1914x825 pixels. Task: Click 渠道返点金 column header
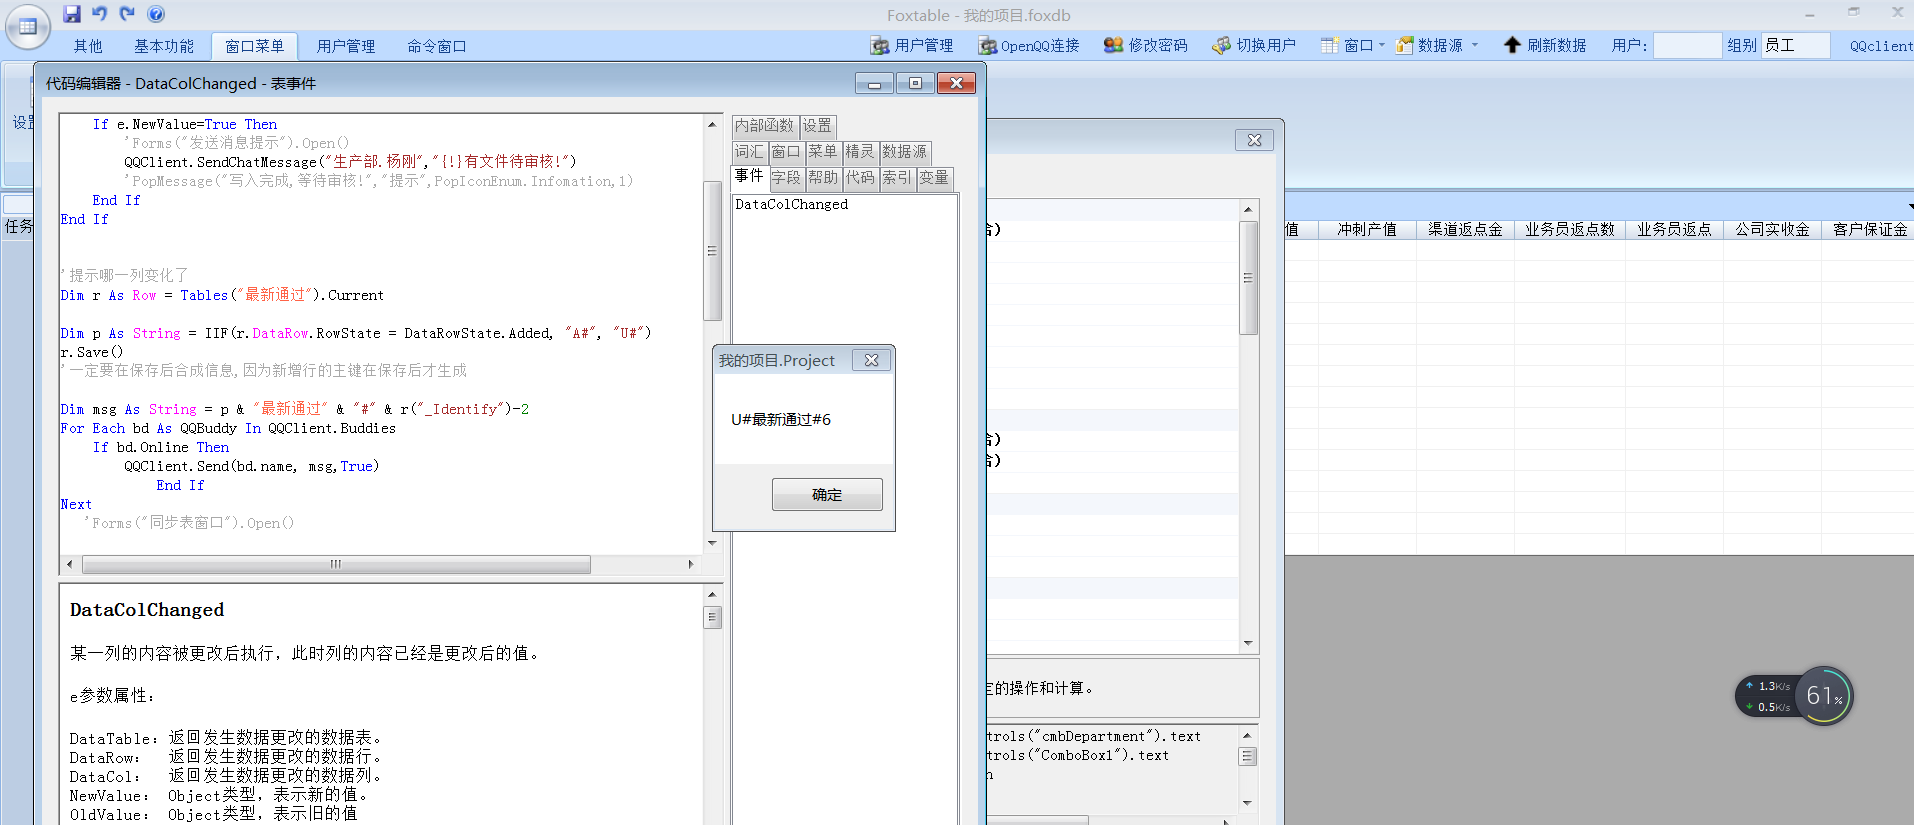point(1465,229)
